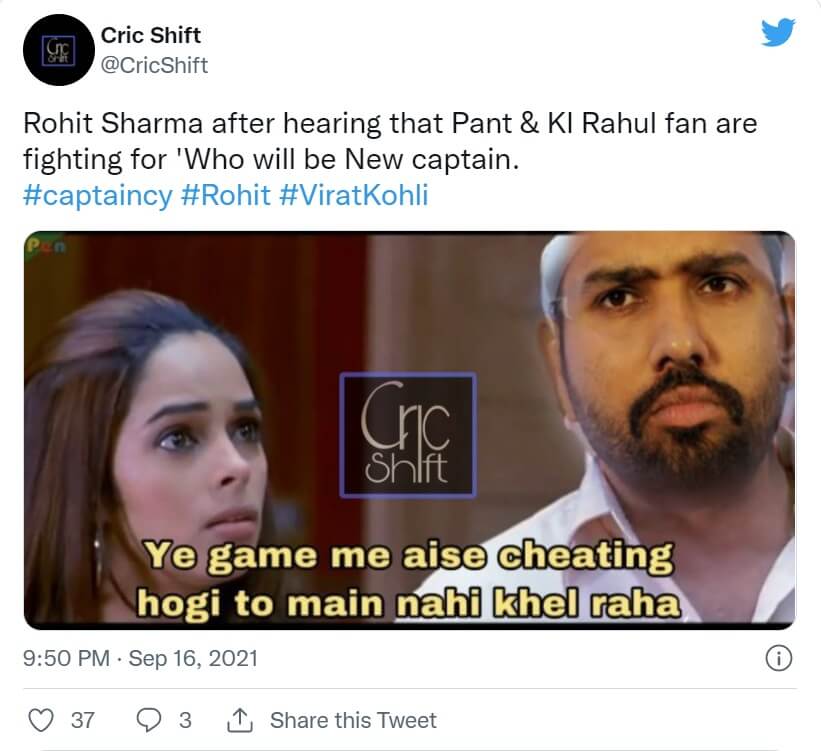Open replies via the speech bubble icon
The width and height of the screenshot is (821, 751).
(149, 720)
